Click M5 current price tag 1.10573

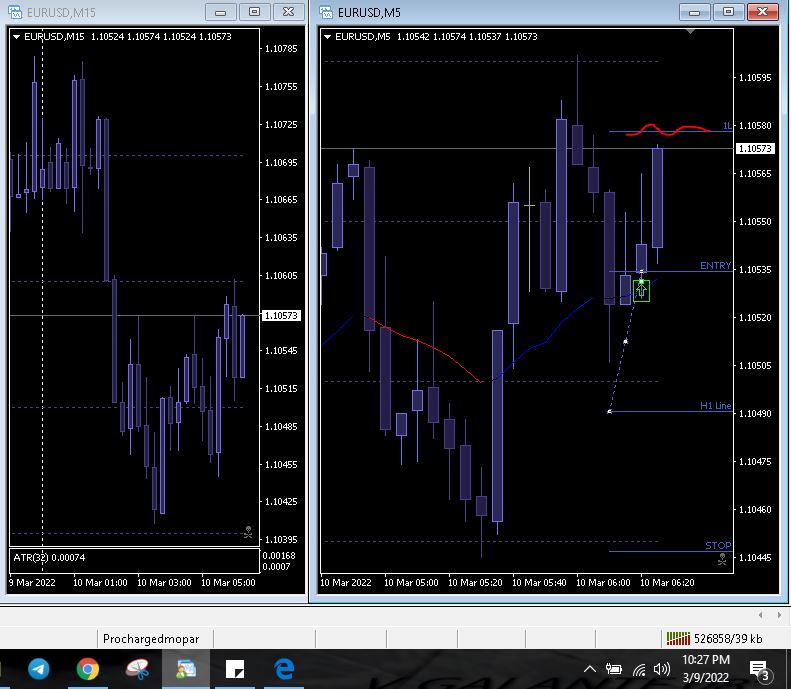755,149
